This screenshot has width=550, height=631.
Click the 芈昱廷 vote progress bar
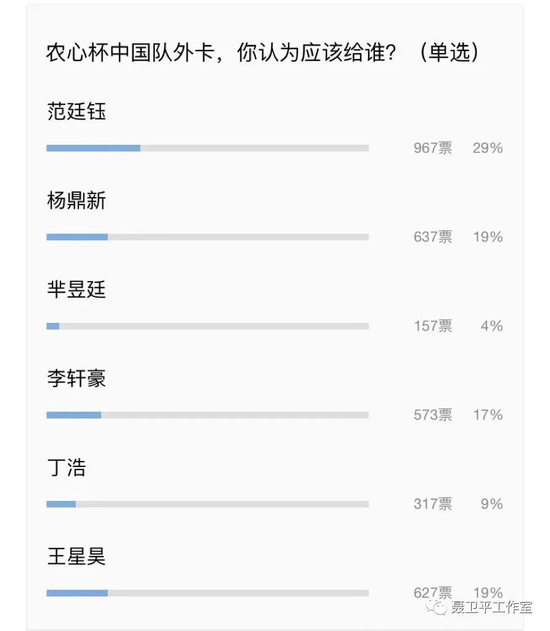(208, 326)
